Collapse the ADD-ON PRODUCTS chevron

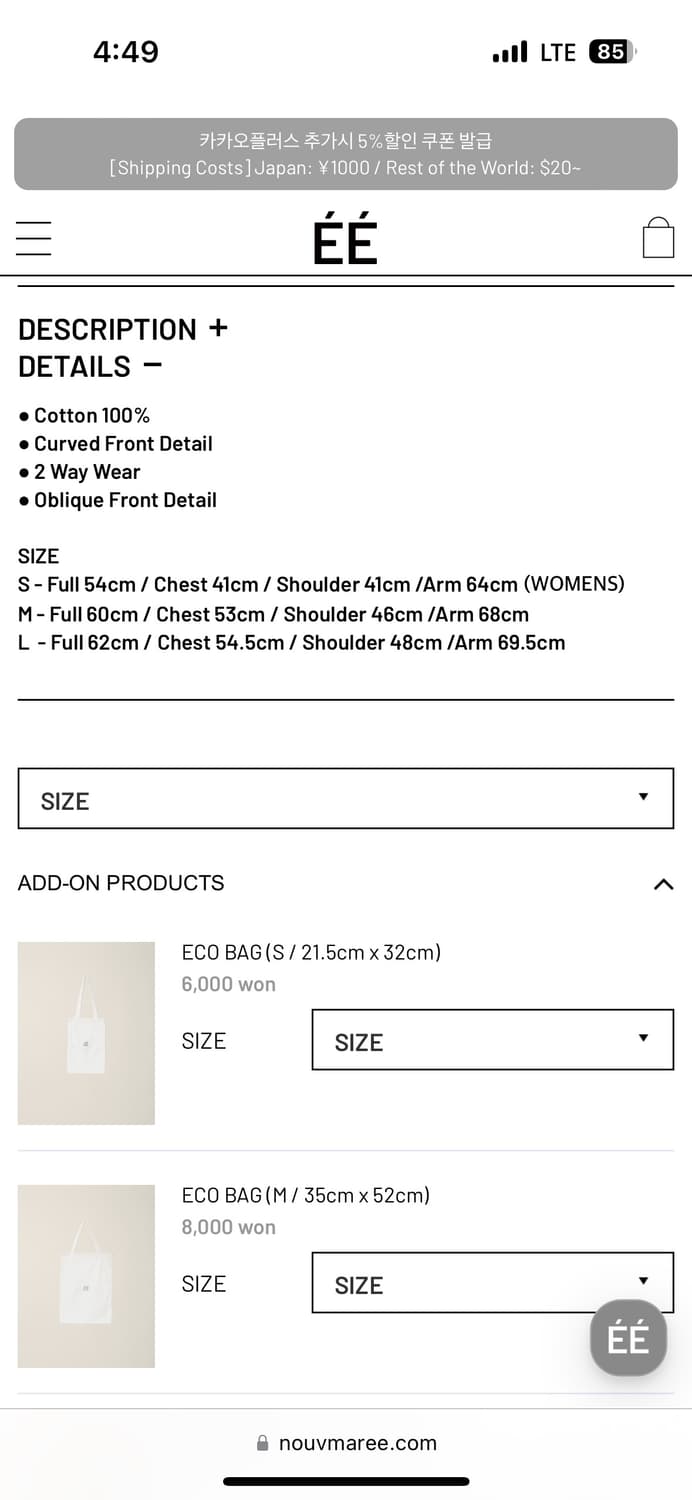[x=663, y=884]
